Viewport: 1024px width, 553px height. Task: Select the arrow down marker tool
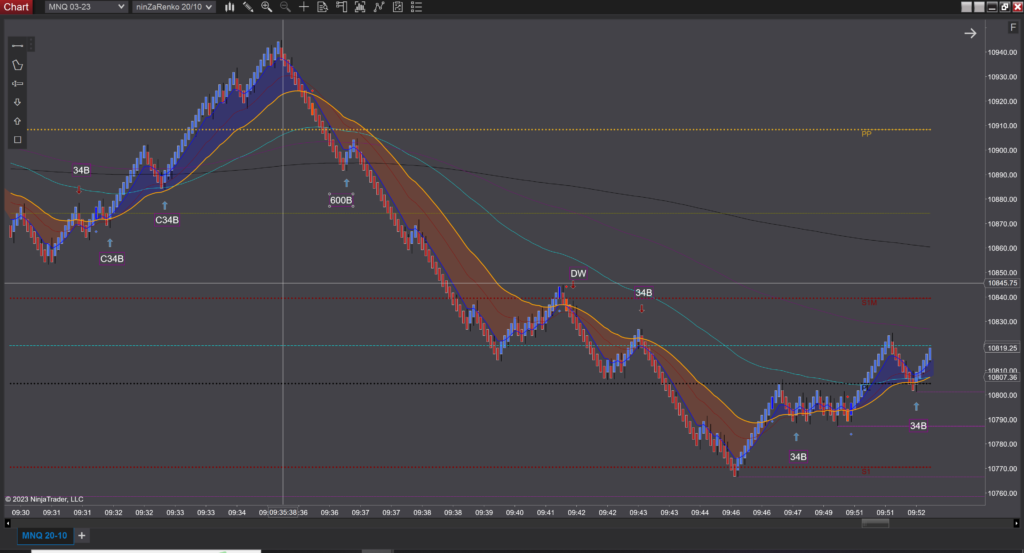tap(18, 102)
